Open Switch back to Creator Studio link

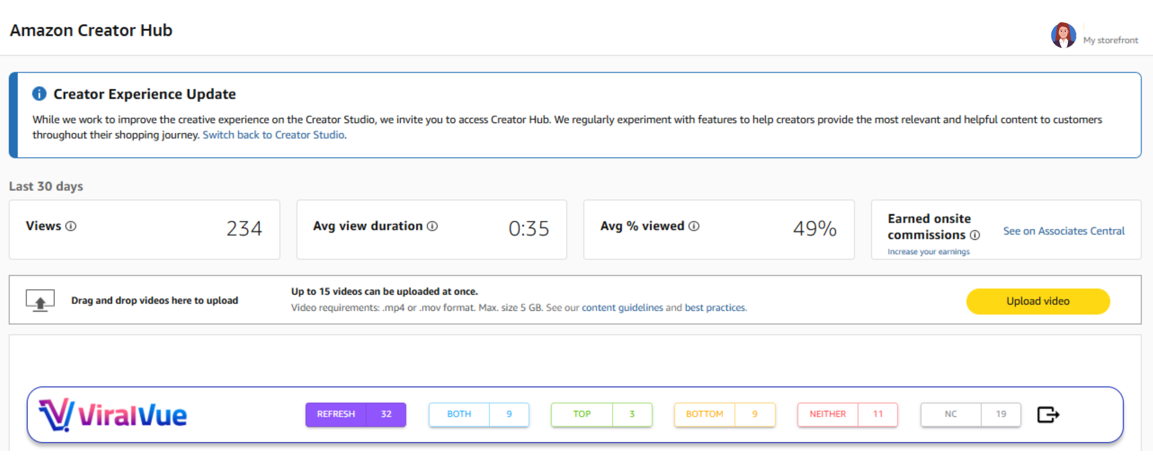pyautogui.click(x=273, y=135)
